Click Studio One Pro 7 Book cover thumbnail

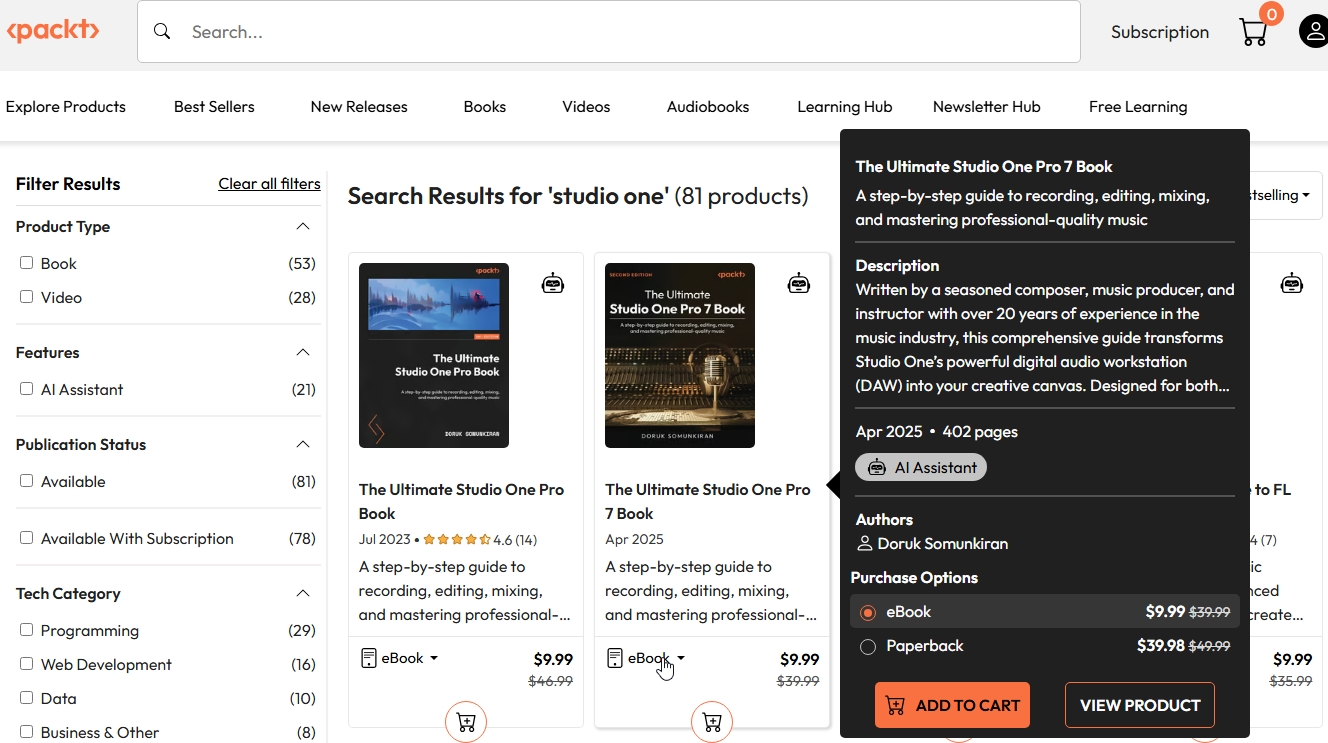(x=680, y=355)
